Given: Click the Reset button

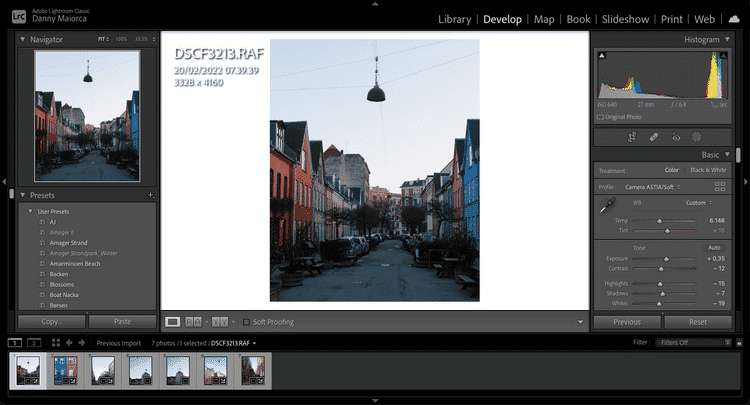Looking at the screenshot, I should 698,322.
